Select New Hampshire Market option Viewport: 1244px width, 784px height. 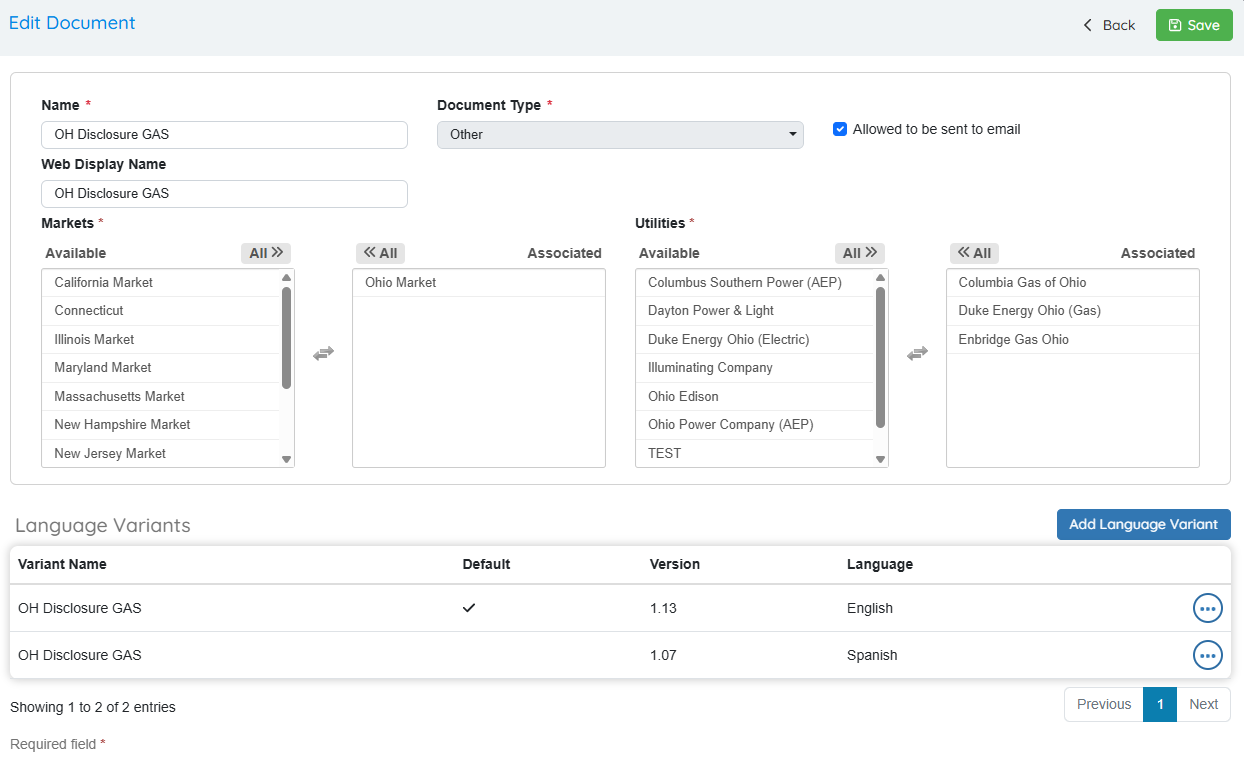click(x=160, y=425)
